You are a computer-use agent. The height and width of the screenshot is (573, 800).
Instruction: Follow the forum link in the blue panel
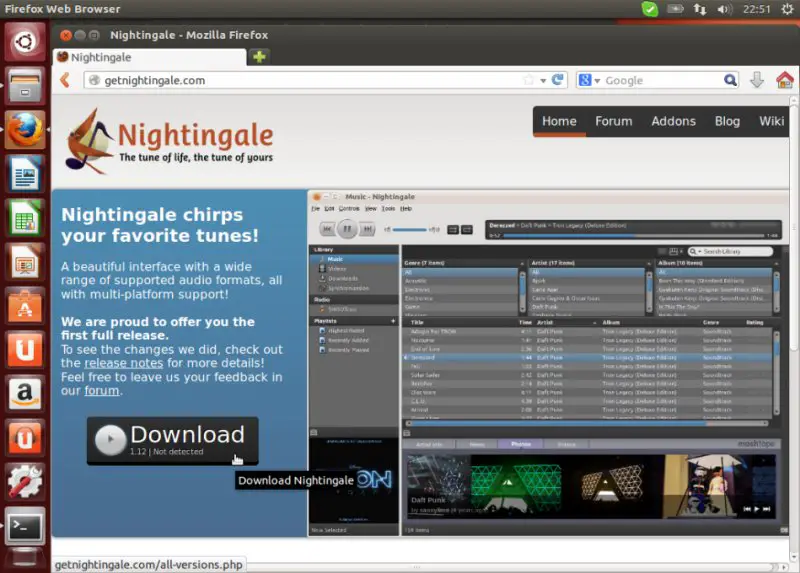102,391
